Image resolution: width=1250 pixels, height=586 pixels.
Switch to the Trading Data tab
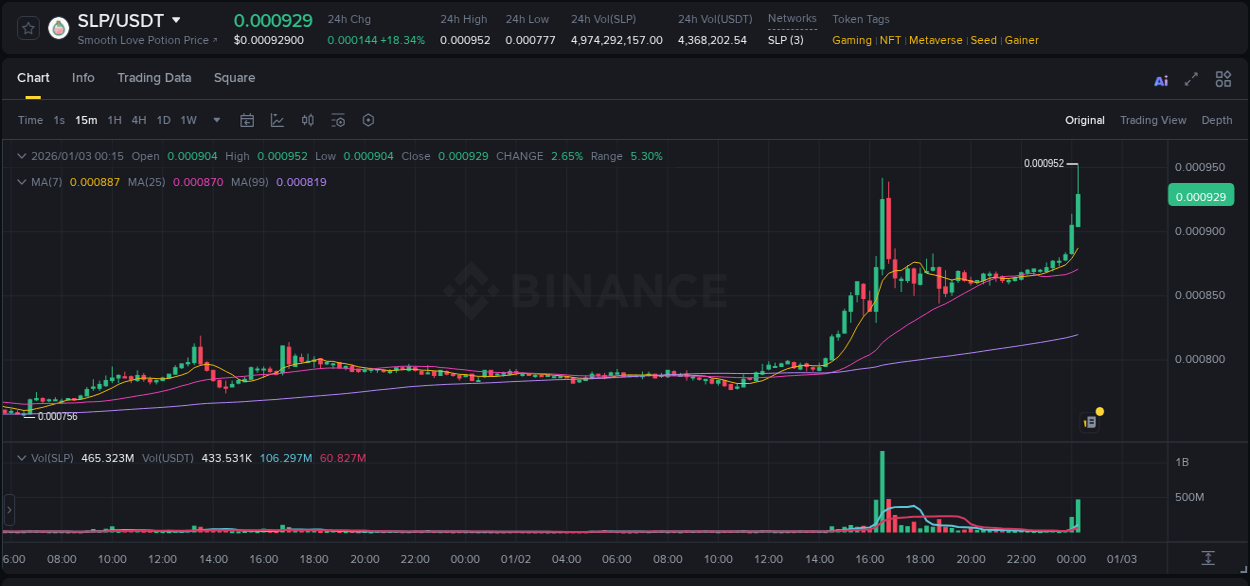[154, 78]
